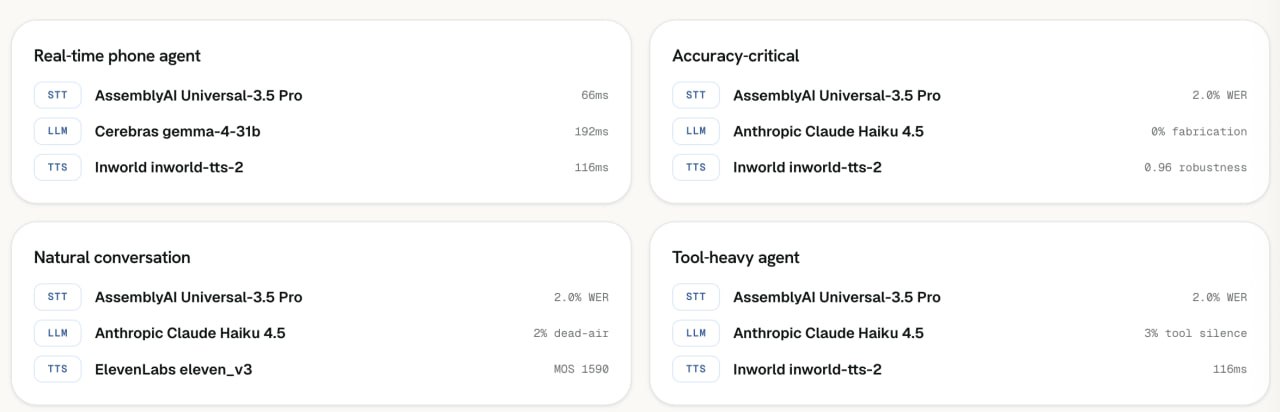Click the STT badge in Tool-heavy agent card
Image resolution: width=1280 pixels, height=412 pixels.
(695, 297)
